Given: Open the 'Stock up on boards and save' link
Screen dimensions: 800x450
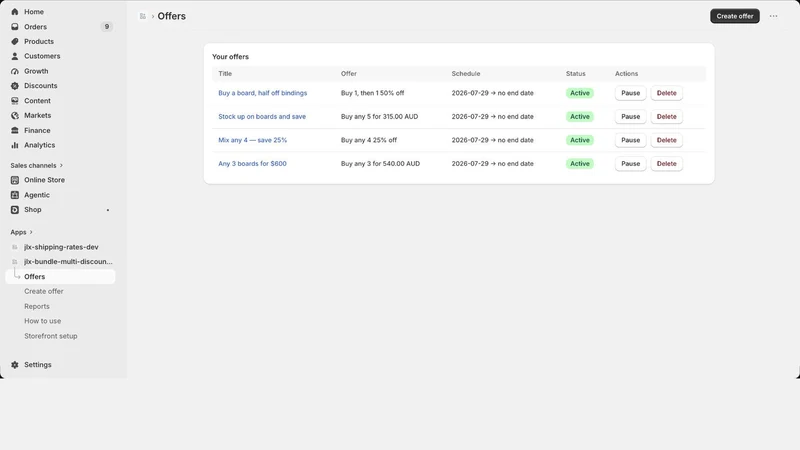Looking at the screenshot, I should (x=262, y=116).
